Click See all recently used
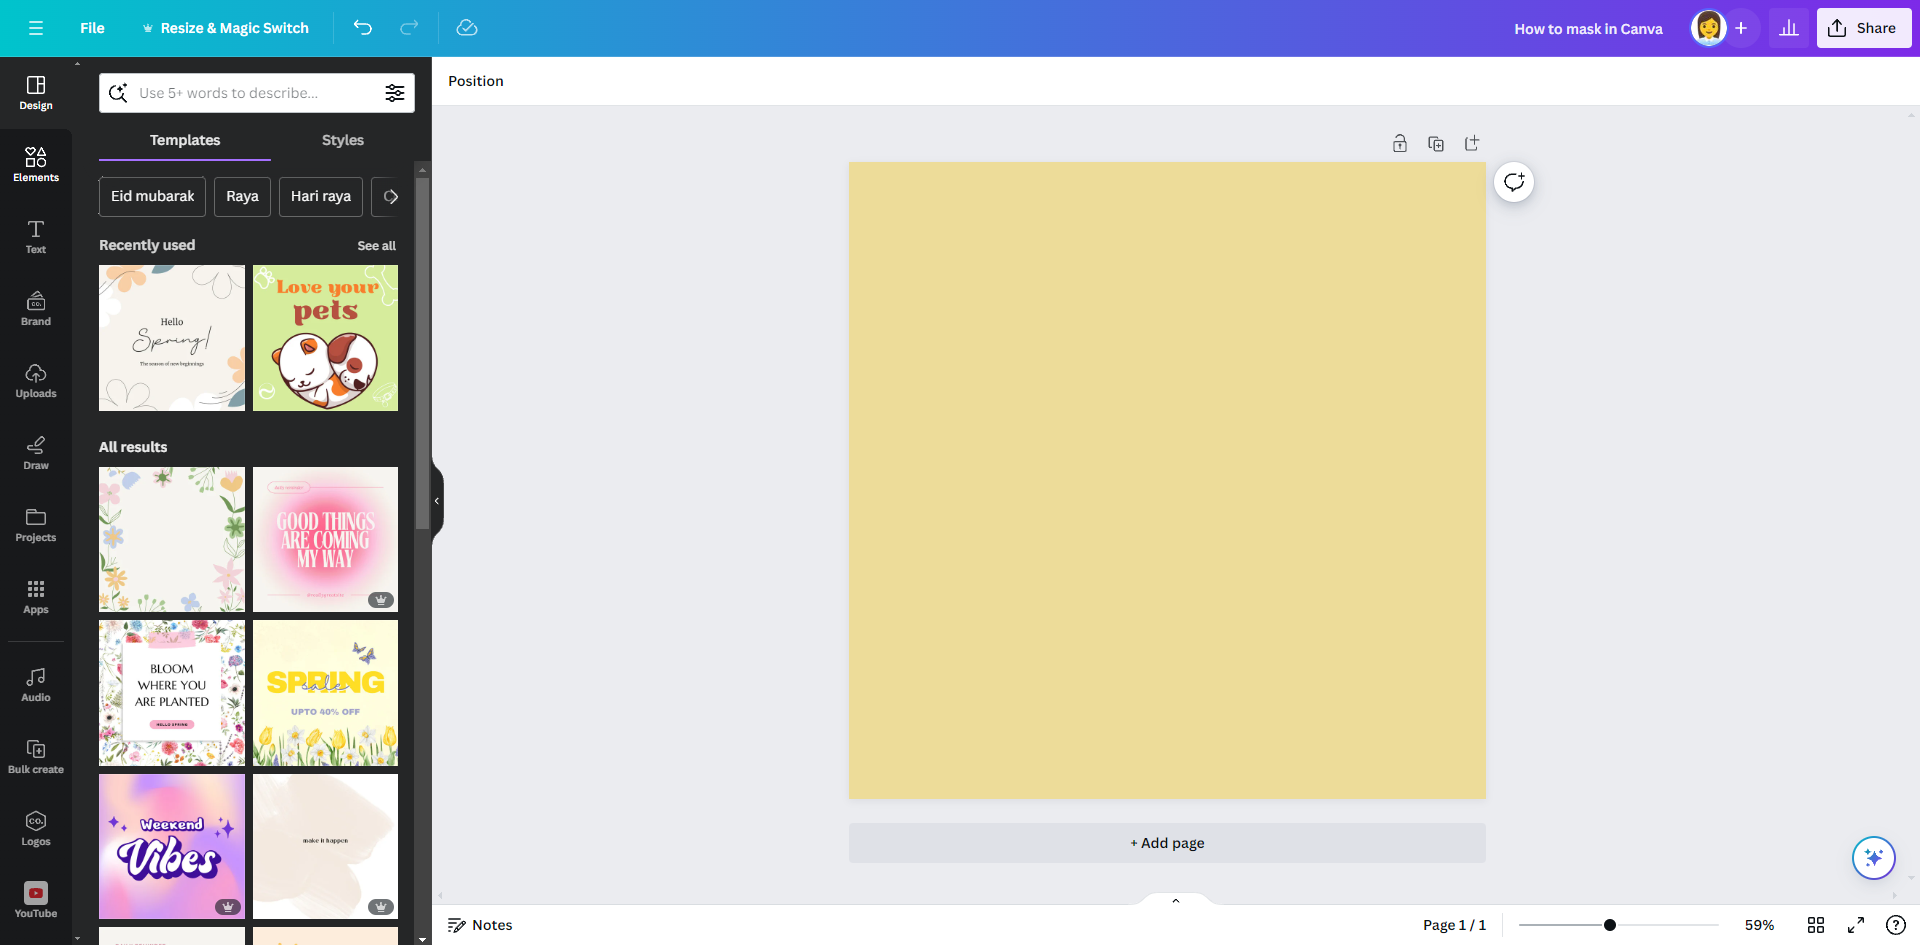The image size is (1920, 945). pos(376,246)
